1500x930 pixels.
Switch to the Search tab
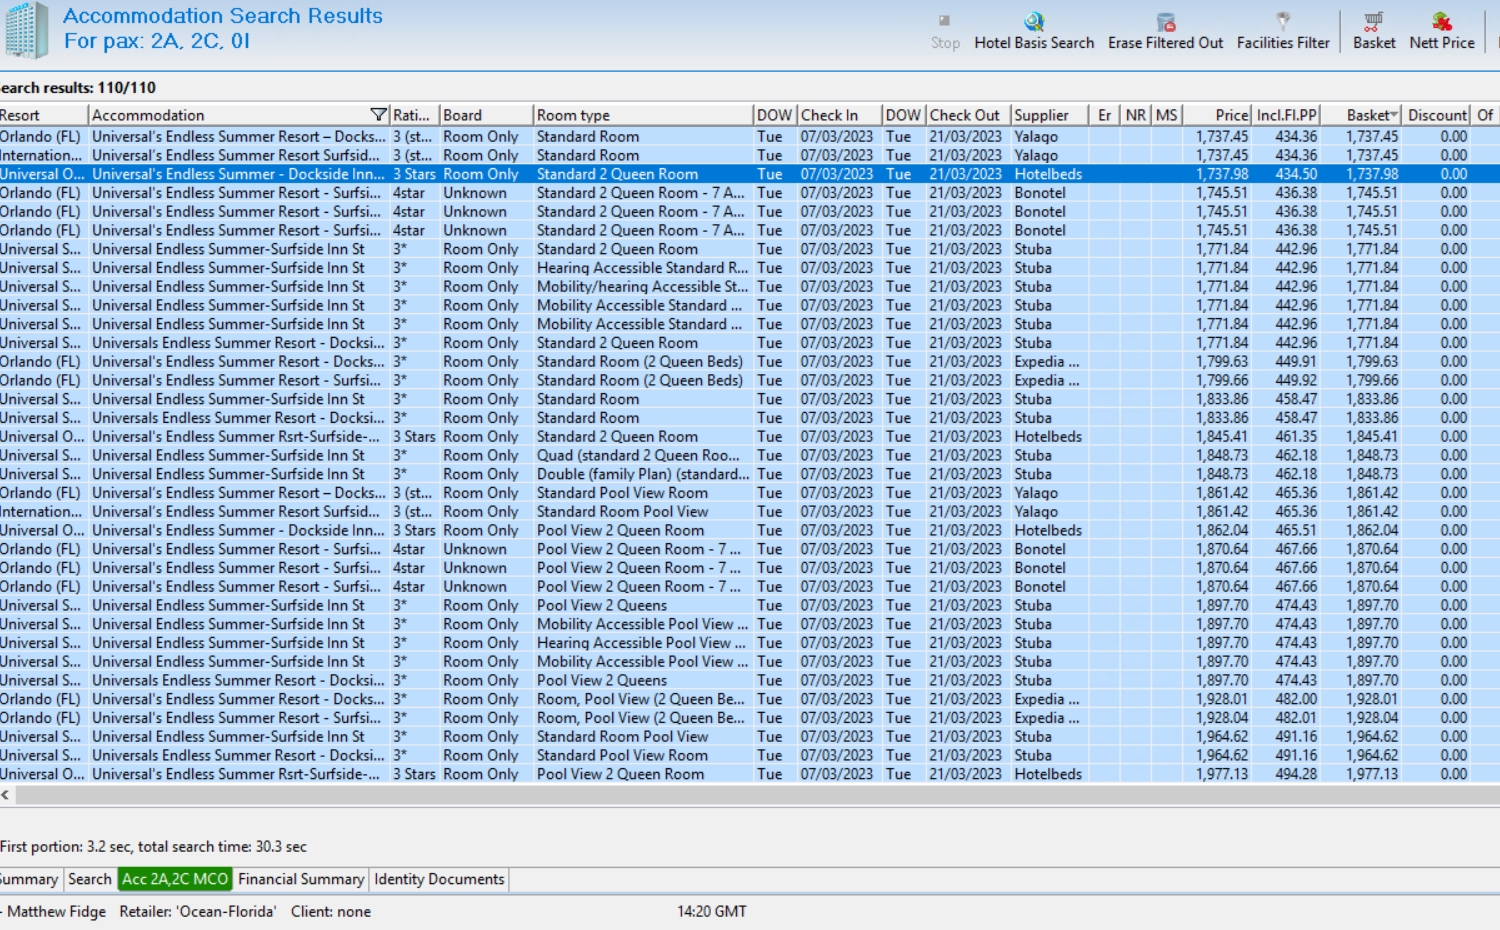[90, 879]
